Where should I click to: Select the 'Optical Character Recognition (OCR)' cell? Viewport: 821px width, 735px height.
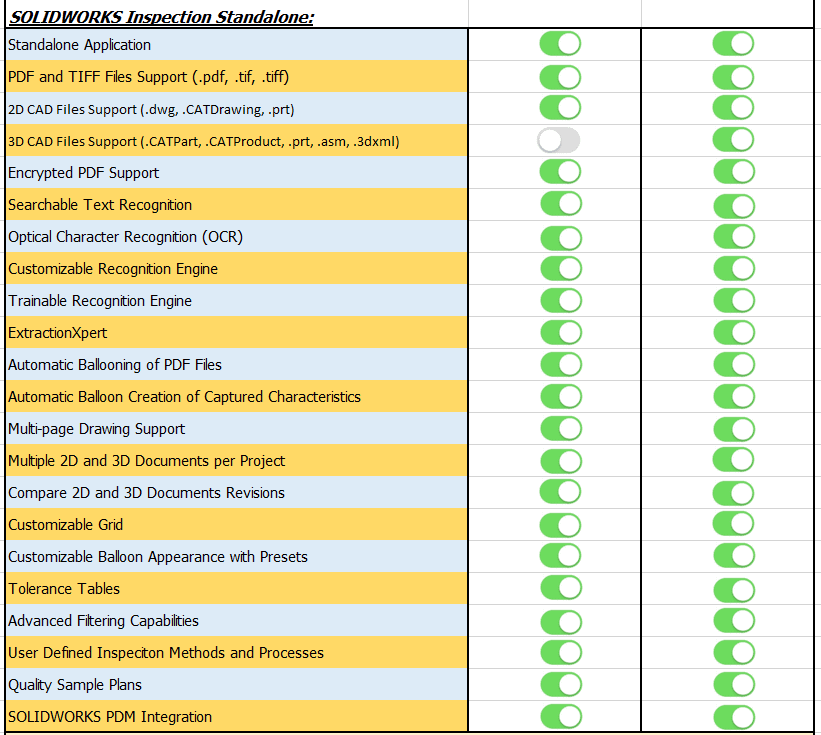pyautogui.click(x=236, y=236)
